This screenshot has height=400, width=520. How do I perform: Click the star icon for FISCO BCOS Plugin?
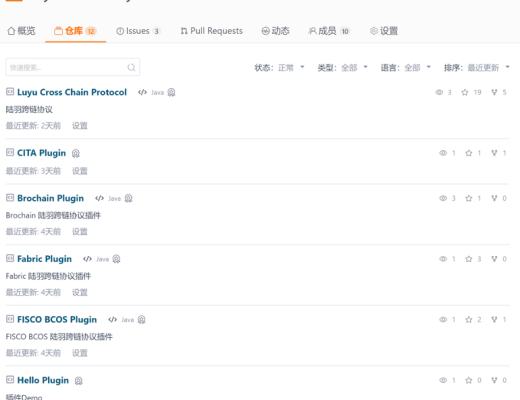(x=469, y=320)
